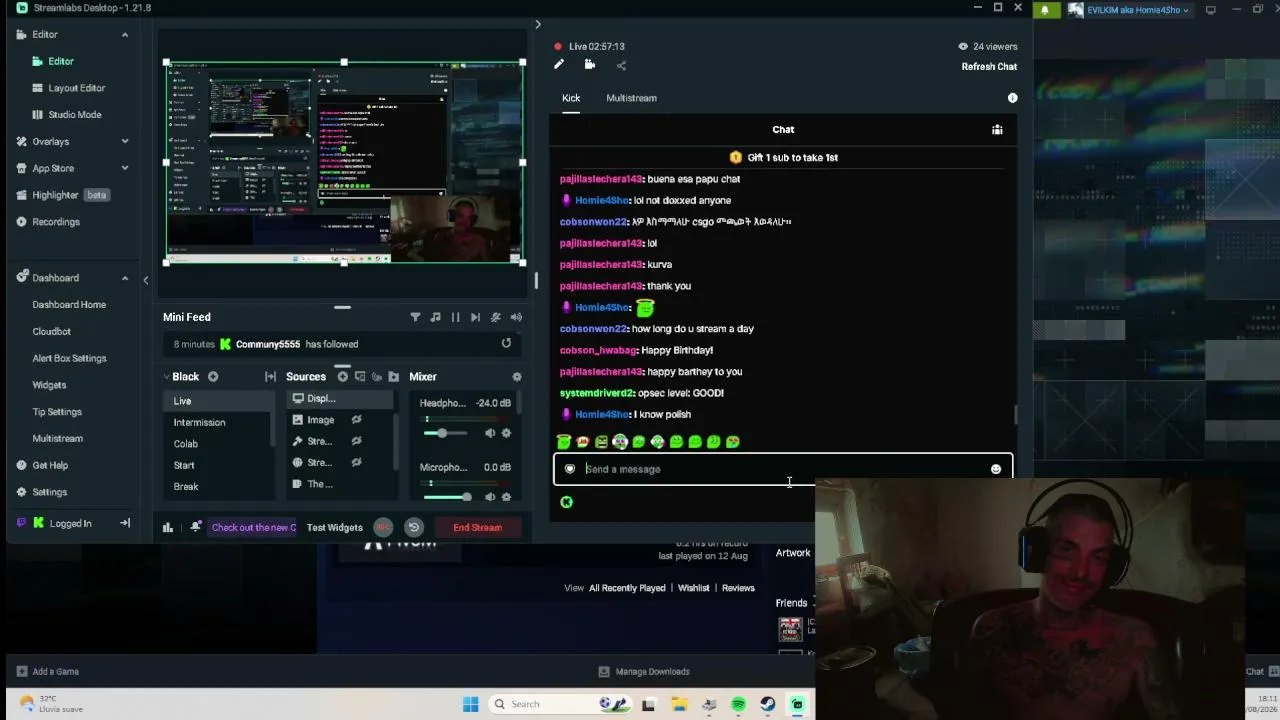Open File Explorer from the taskbar

679,704
